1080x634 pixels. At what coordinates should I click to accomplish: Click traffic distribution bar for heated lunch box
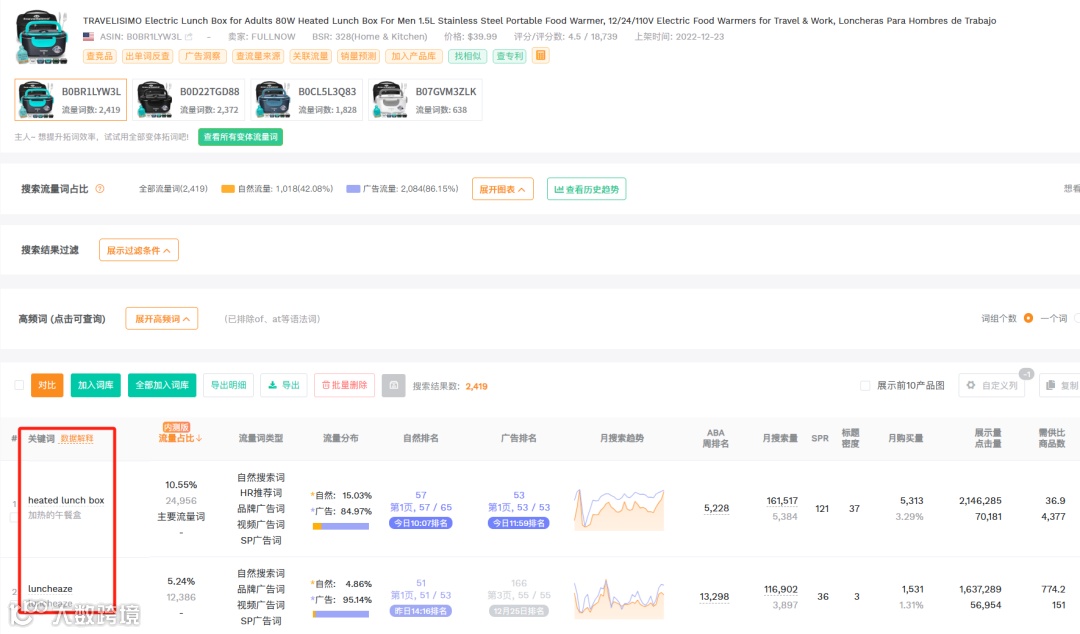click(x=341, y=526)
